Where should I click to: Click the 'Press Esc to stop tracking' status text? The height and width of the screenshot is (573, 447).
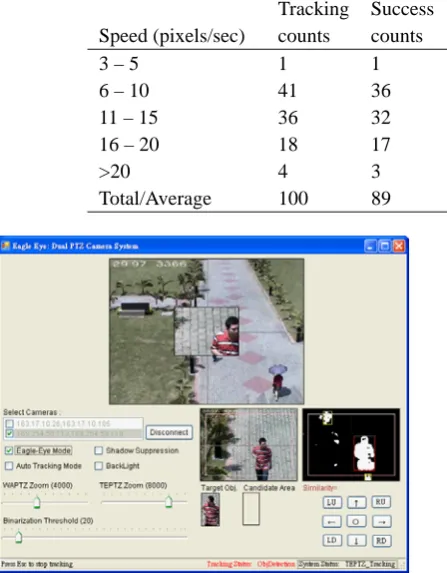[x=37, y=564]
